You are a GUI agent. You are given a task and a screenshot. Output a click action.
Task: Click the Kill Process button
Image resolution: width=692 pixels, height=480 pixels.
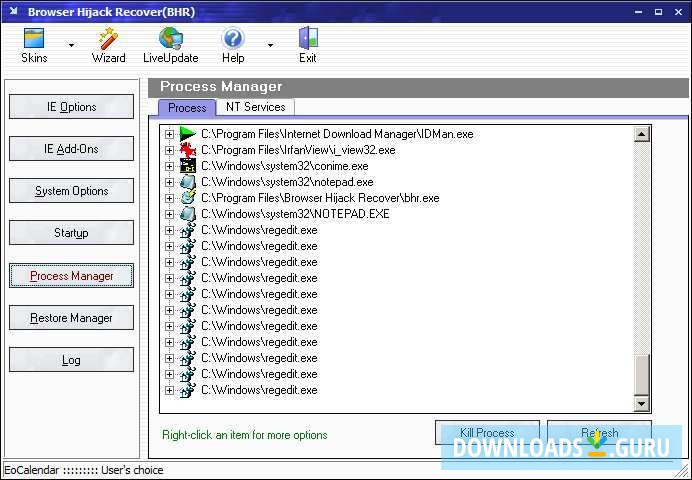coord(487,433)
